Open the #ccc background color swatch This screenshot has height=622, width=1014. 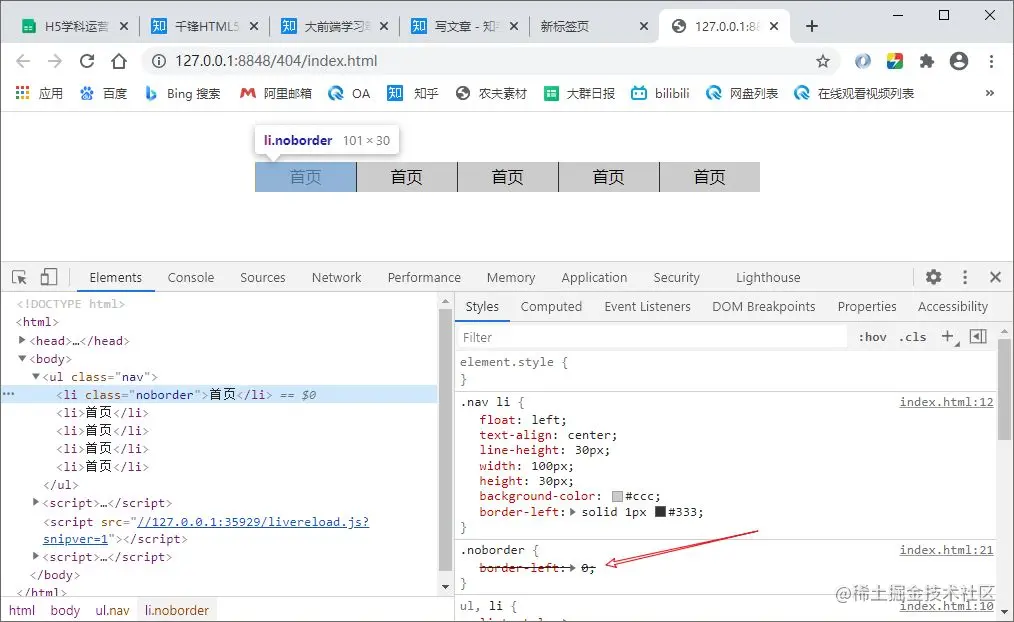coord(618,497)
